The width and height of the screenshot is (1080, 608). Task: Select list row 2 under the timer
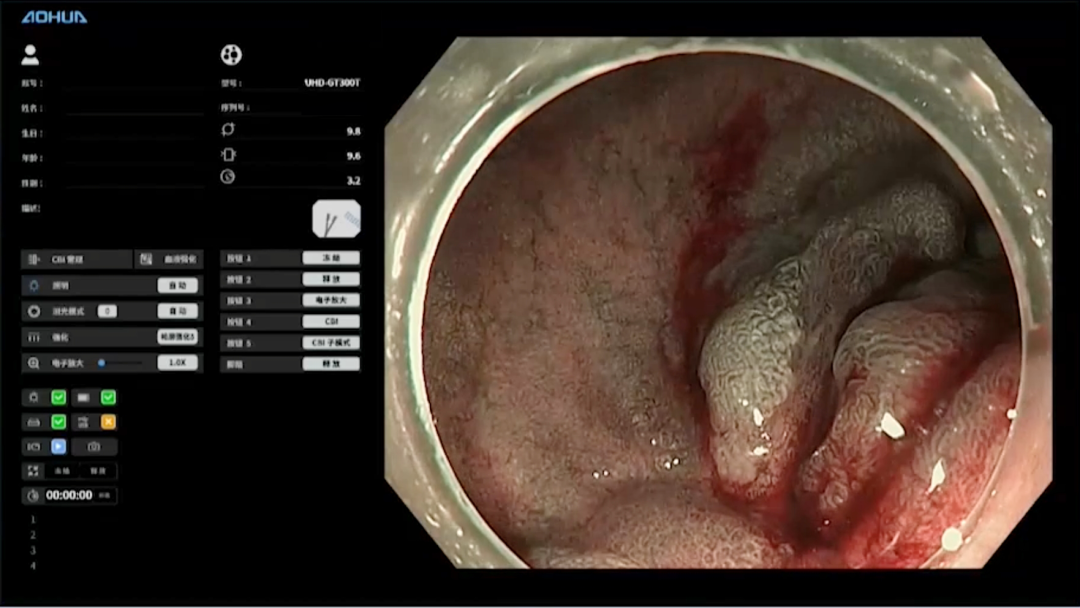32,535
